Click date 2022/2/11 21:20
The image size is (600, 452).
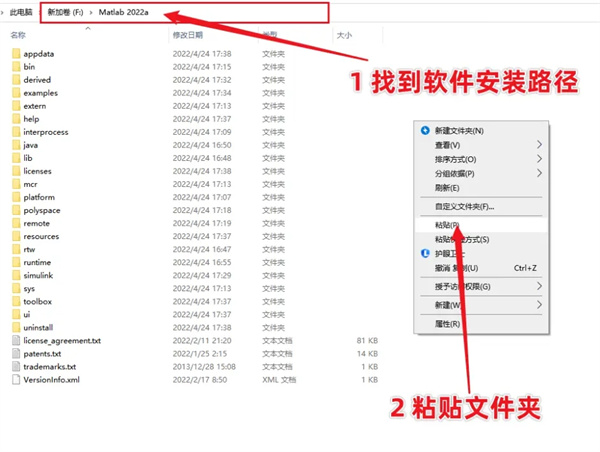tap(202, 341)
